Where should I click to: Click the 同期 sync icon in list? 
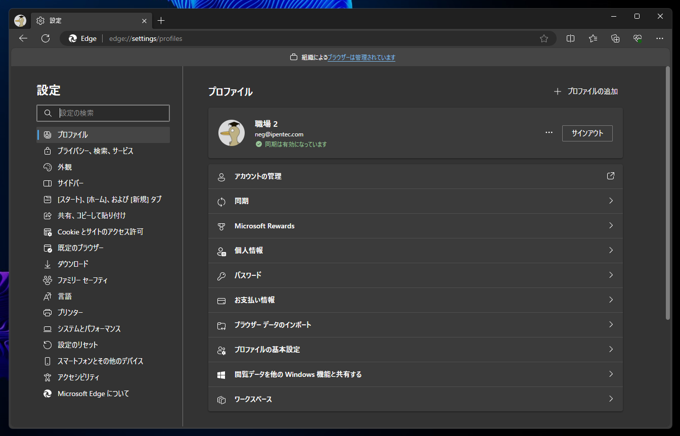click(x=221, y=202)
